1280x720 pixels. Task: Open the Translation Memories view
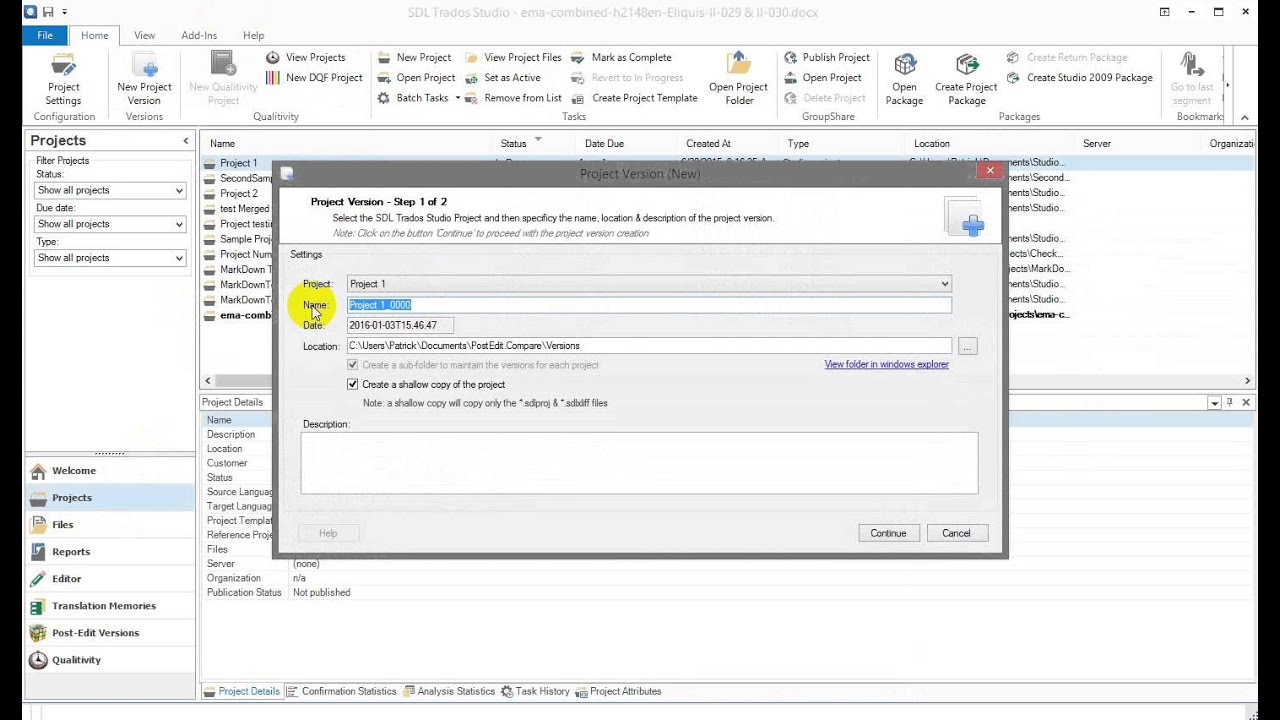tap(110, 605)
